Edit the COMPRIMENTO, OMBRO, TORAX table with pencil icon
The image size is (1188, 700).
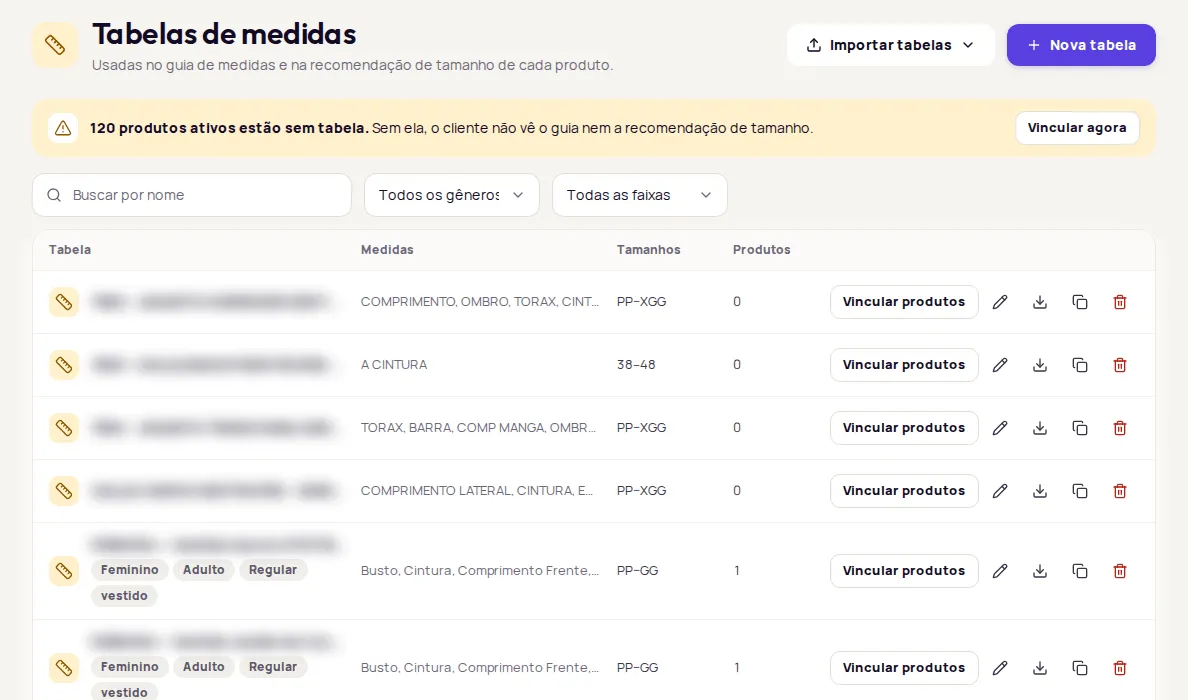click(1000, 302)
